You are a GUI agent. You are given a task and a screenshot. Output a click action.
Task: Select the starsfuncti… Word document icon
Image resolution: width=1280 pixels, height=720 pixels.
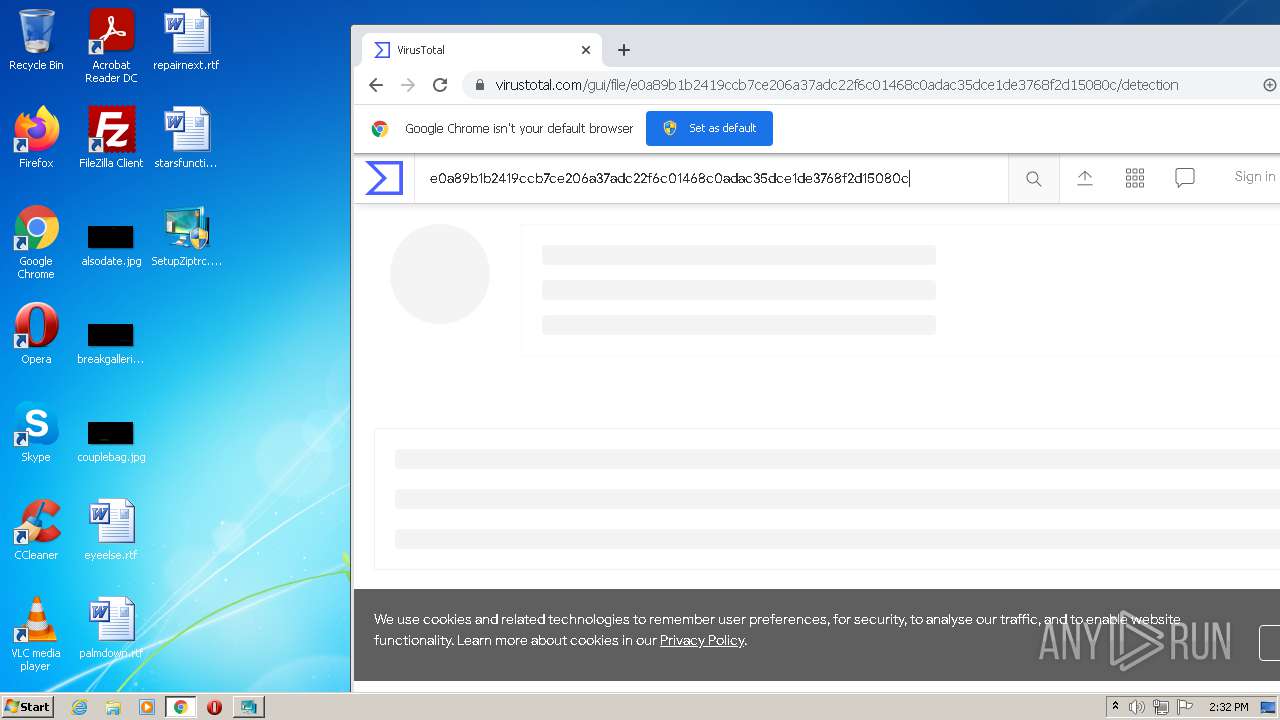tap(186, 138)
